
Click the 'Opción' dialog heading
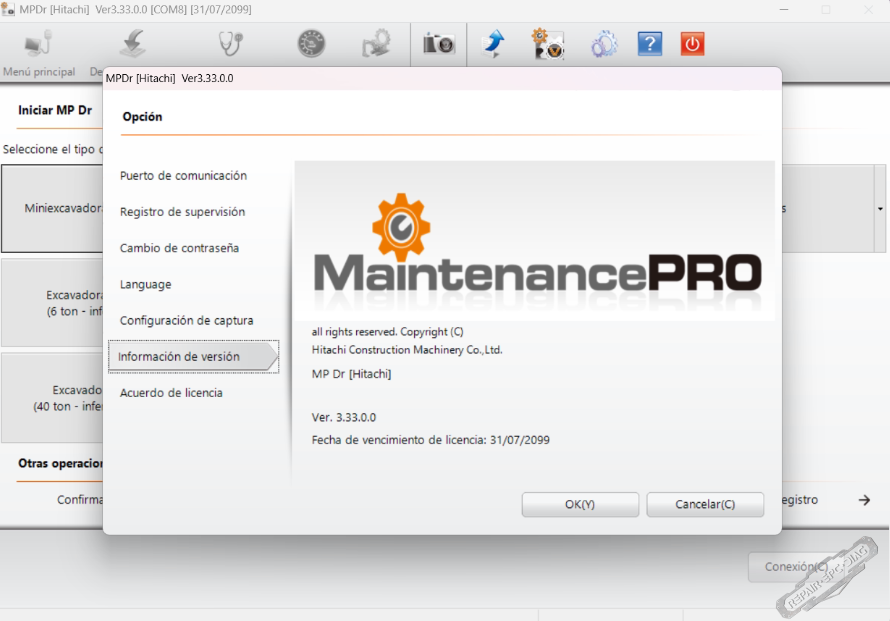click(142, 116)
